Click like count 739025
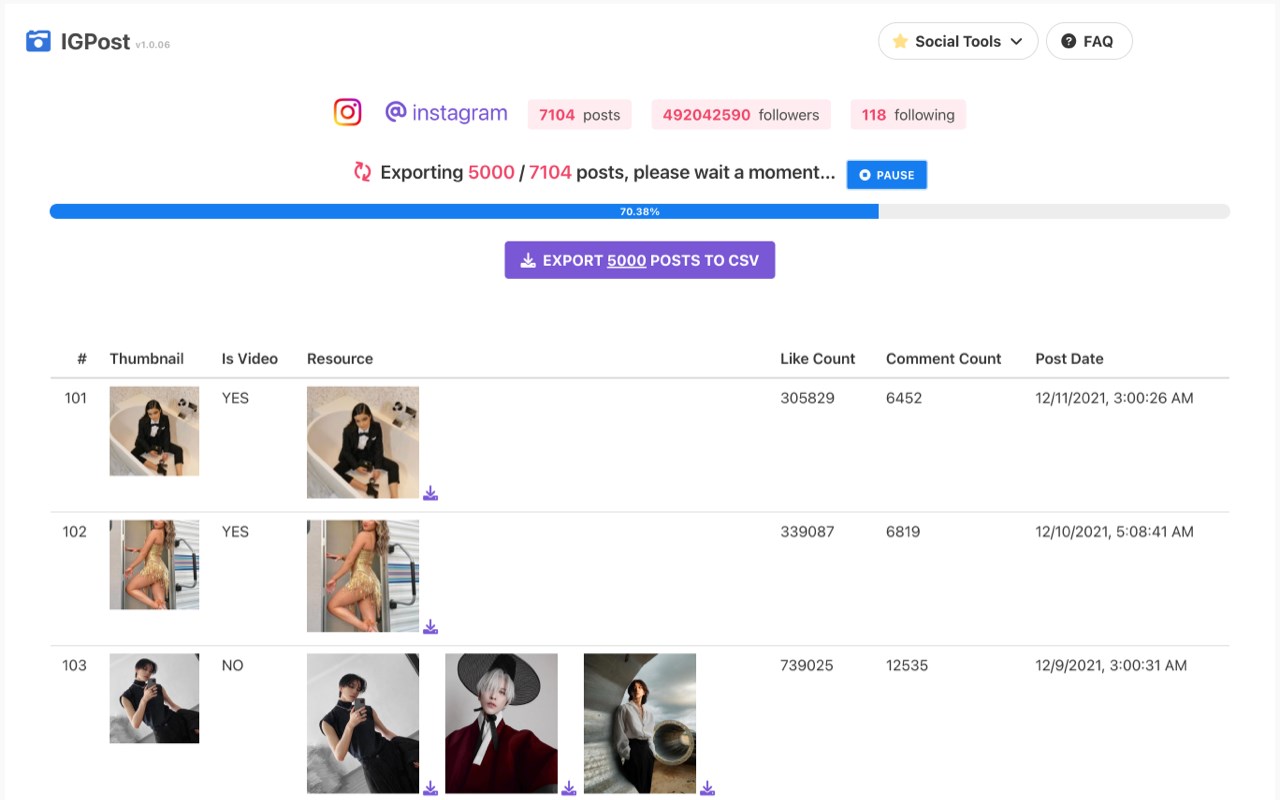The width and height of the screenshot is (1280, 800). pos(807,665)
